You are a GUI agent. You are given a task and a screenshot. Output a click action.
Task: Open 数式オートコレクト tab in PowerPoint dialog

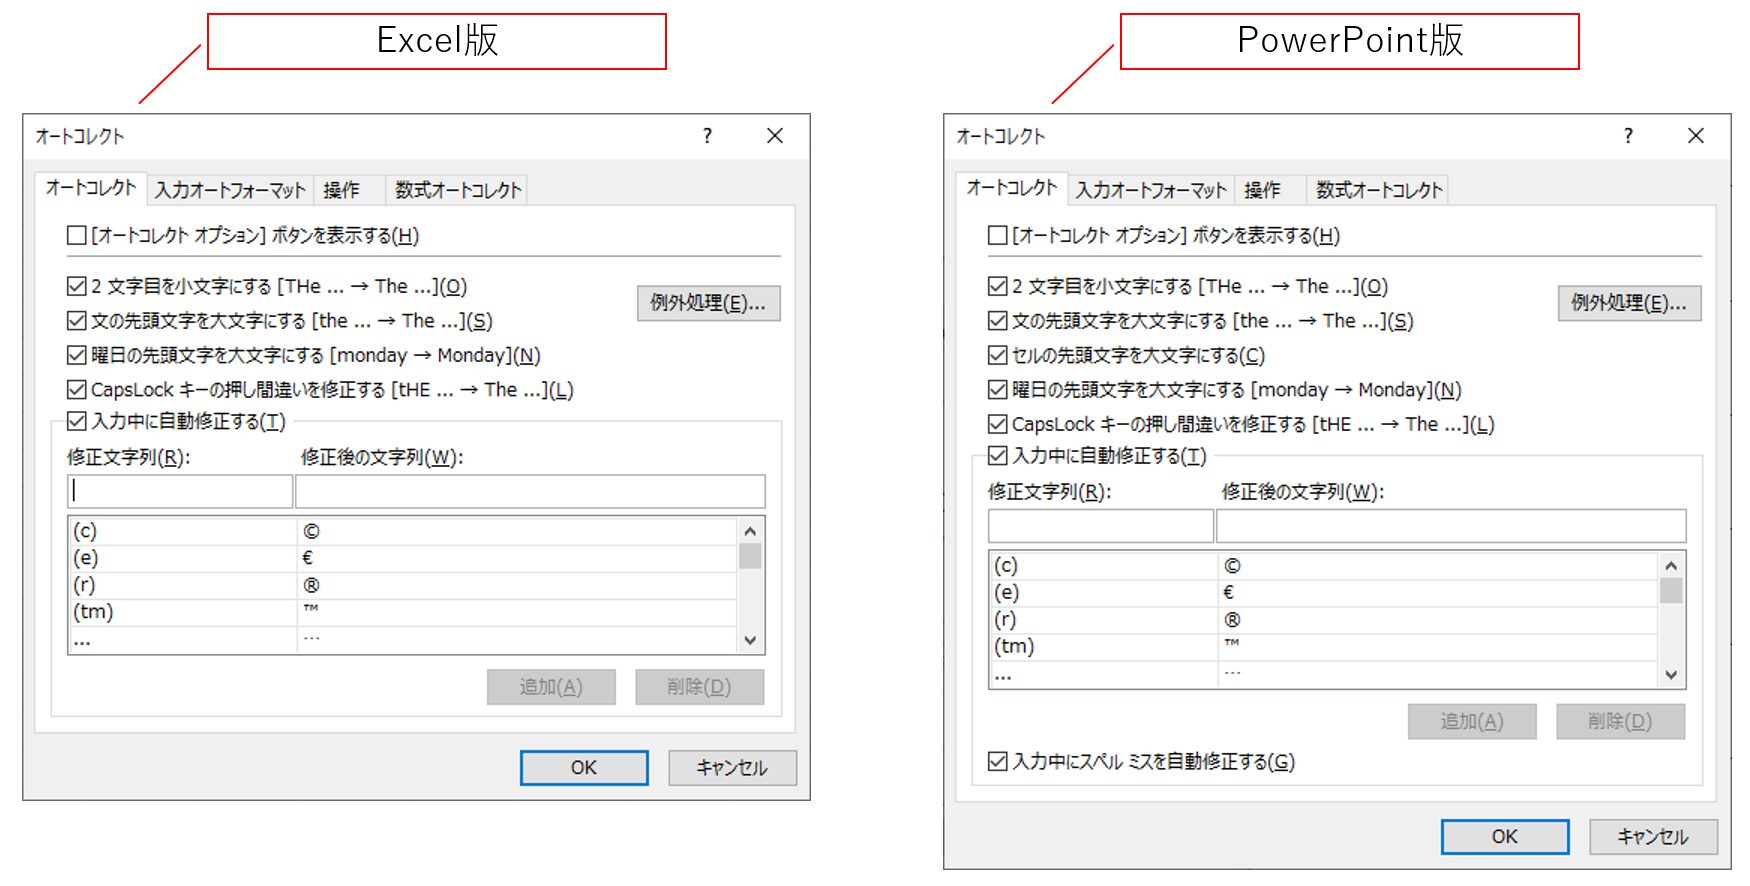pyautogui.click(x=1379, y=190)
